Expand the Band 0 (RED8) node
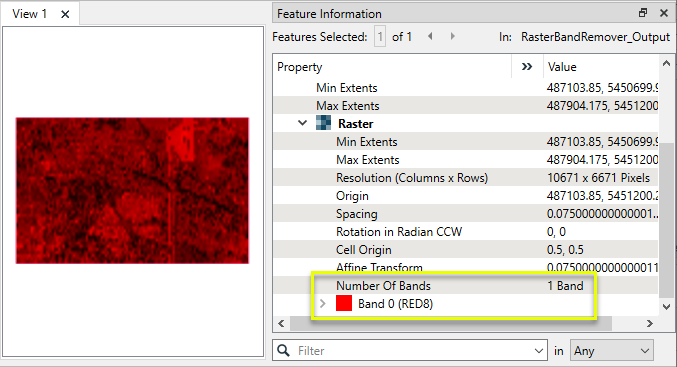 323,304
